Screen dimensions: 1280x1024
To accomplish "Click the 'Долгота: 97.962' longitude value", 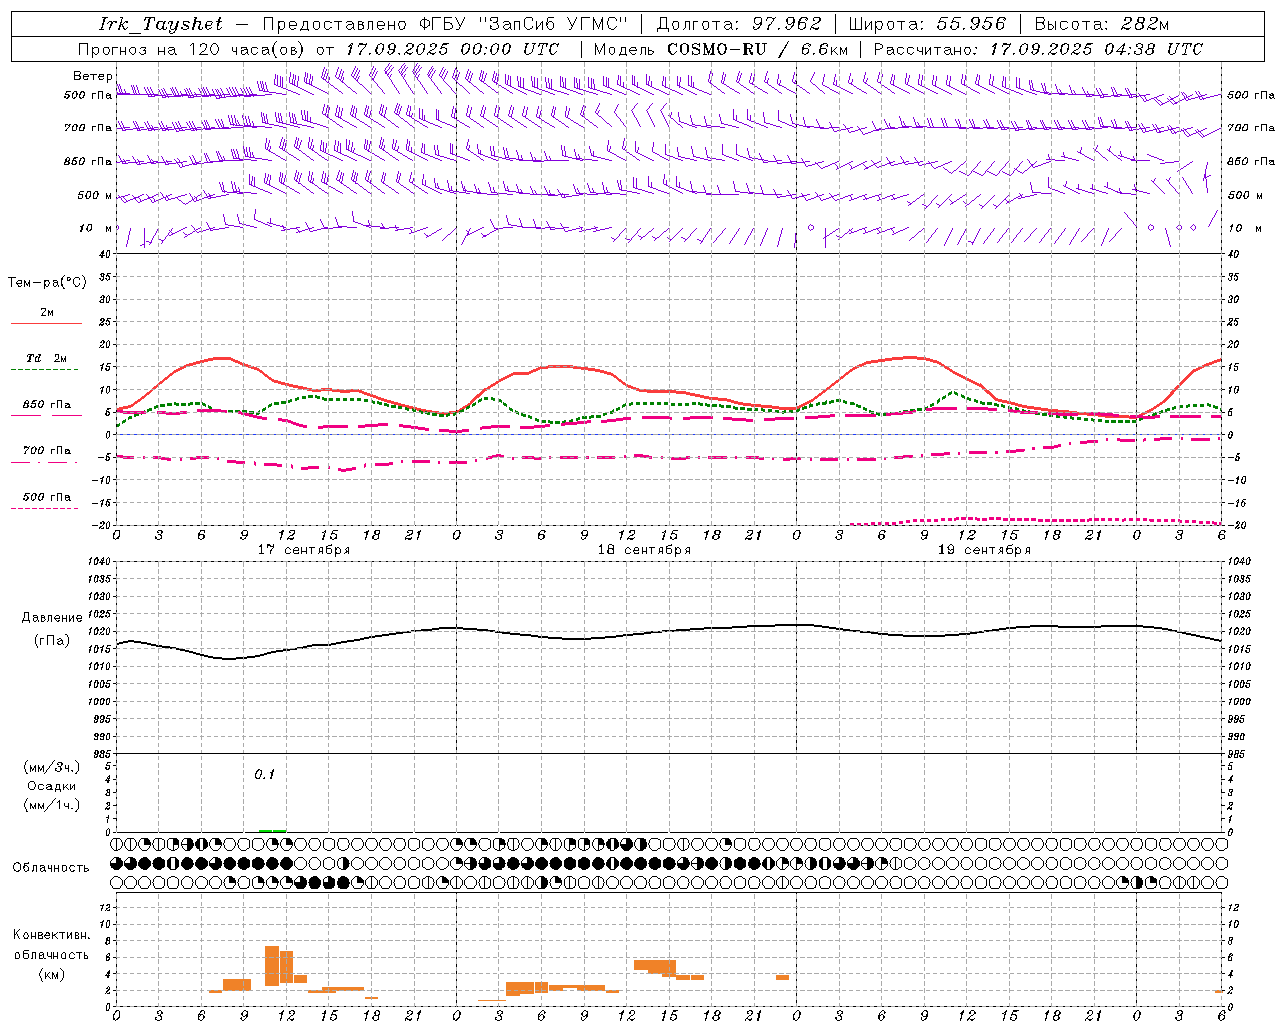I will tap(739, 24).
